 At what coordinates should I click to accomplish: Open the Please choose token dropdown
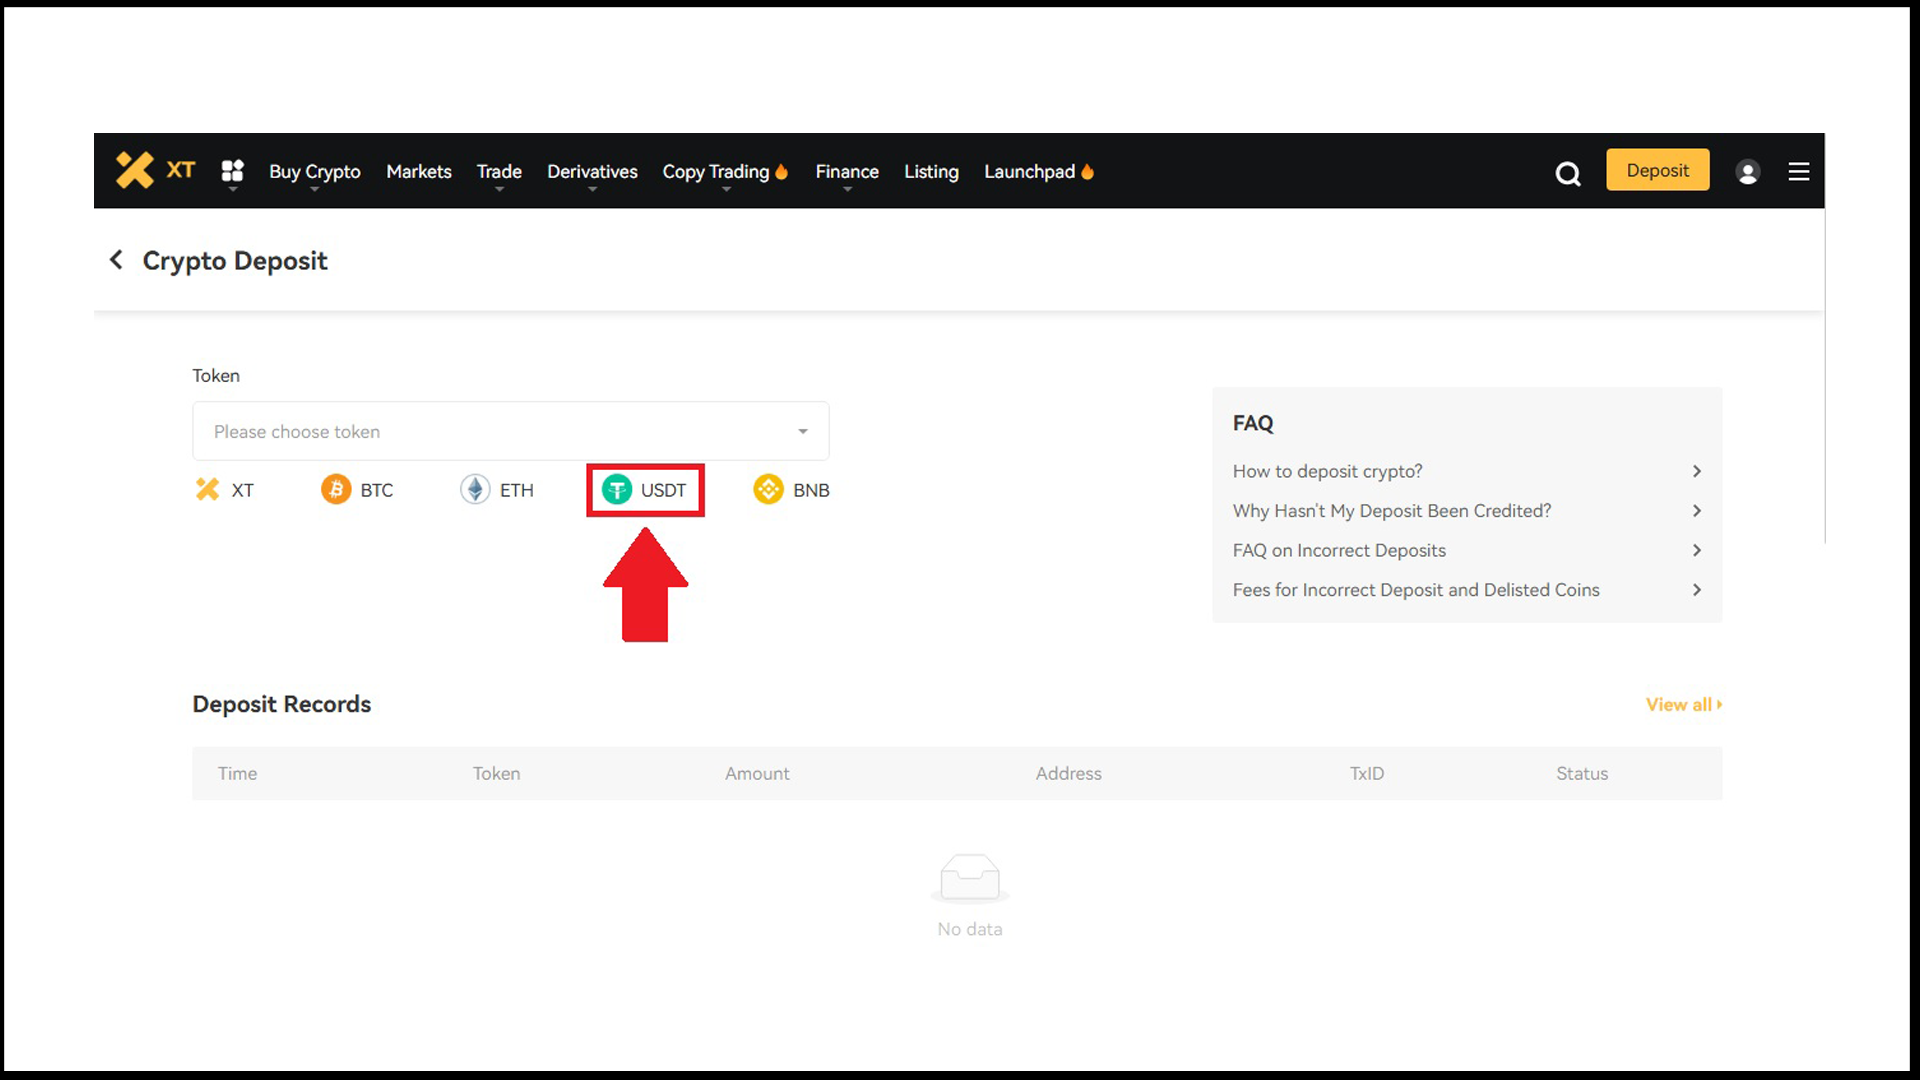pos(510,431)
